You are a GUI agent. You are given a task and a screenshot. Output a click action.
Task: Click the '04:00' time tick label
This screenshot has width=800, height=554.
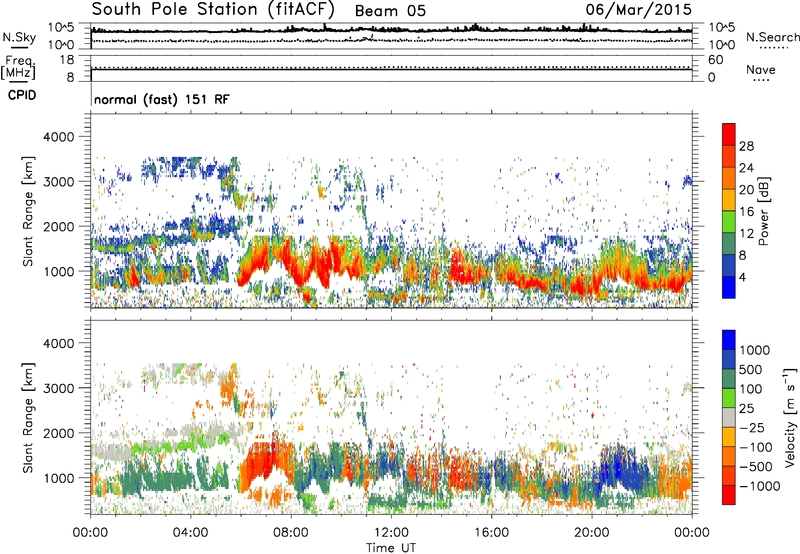[x=190, y=533]
